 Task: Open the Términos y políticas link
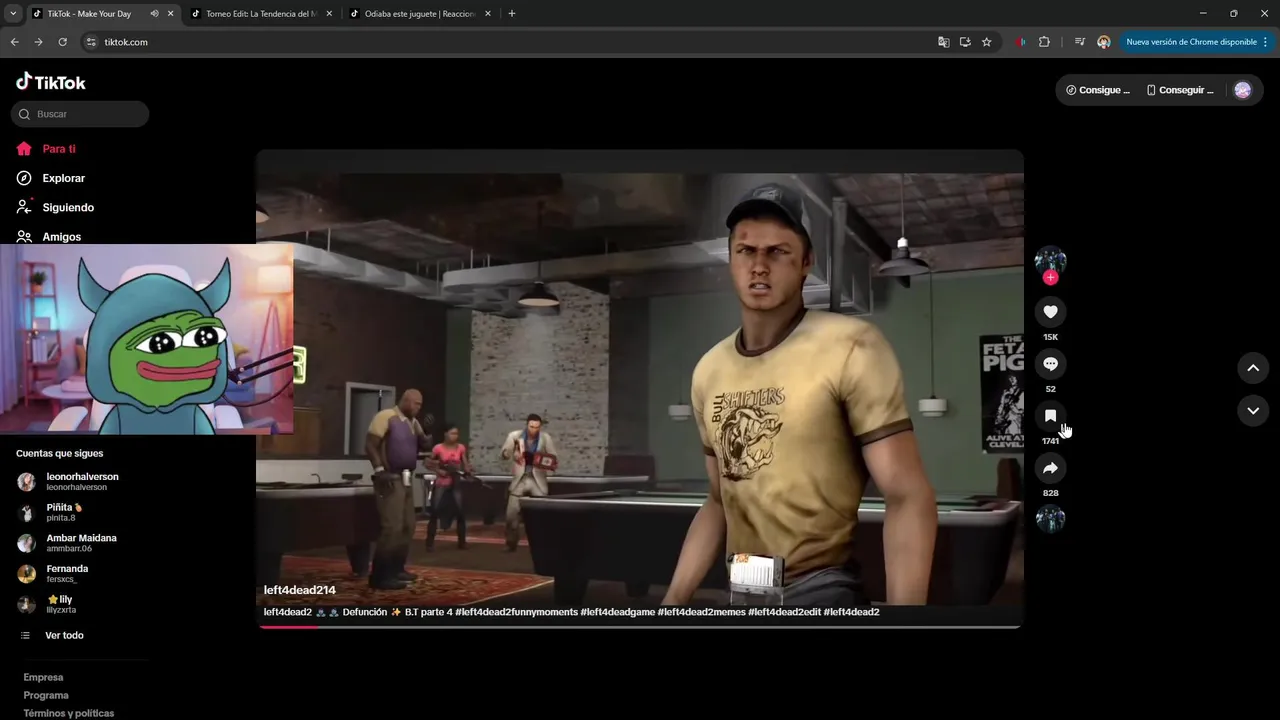click(69, 713)
